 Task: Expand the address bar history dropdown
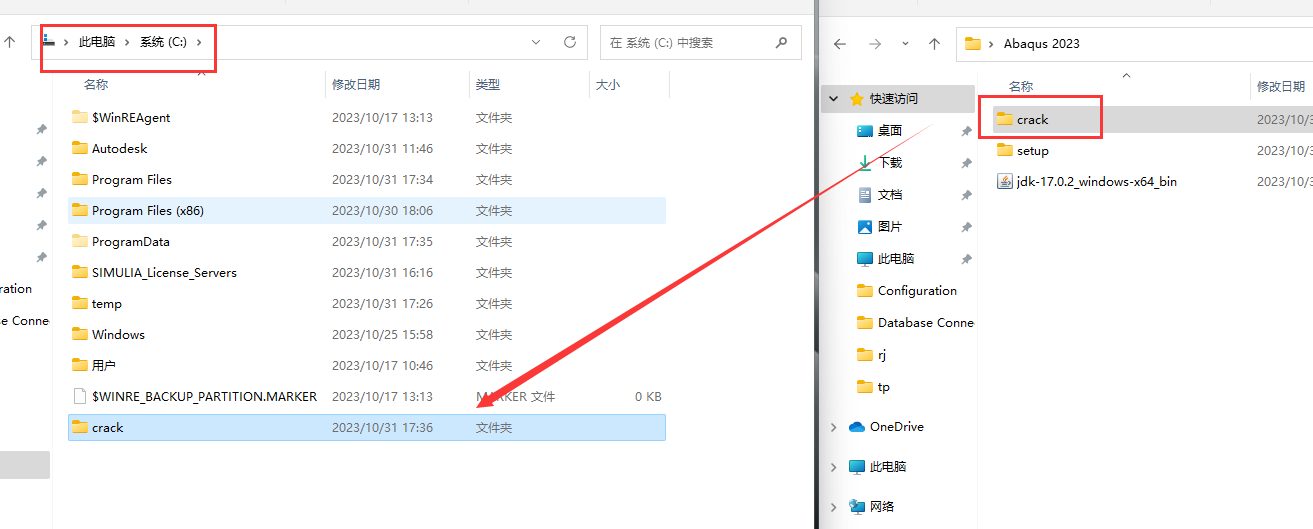click(x=536, y=43)
